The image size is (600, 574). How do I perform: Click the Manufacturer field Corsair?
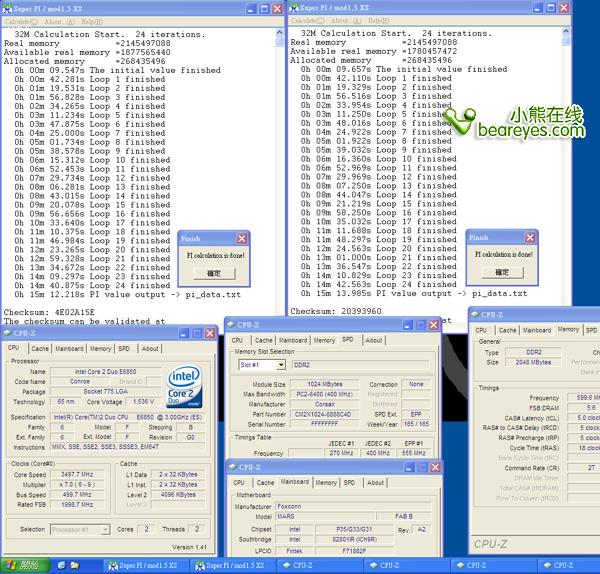coord(324,404)
